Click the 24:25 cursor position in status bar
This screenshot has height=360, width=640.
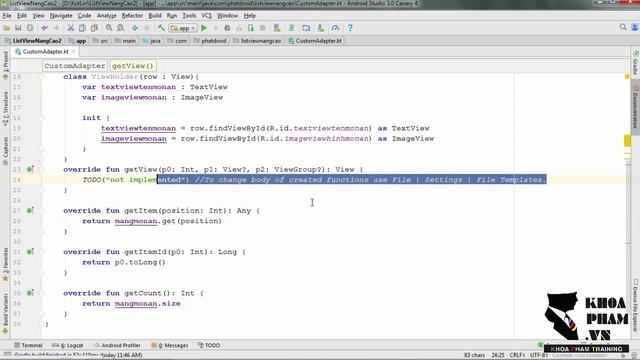[x=498, y=355]
